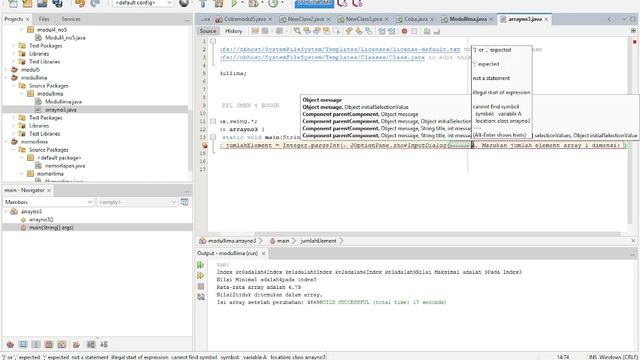Switch to the Files tab
The width and height of the screenshot is (640, 360).
pos(44,19)
